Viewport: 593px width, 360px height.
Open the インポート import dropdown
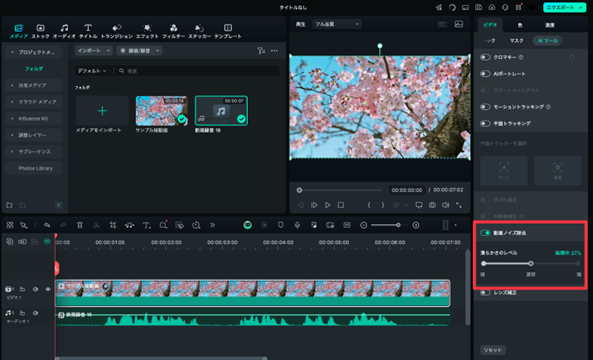(x=93, y=51)
